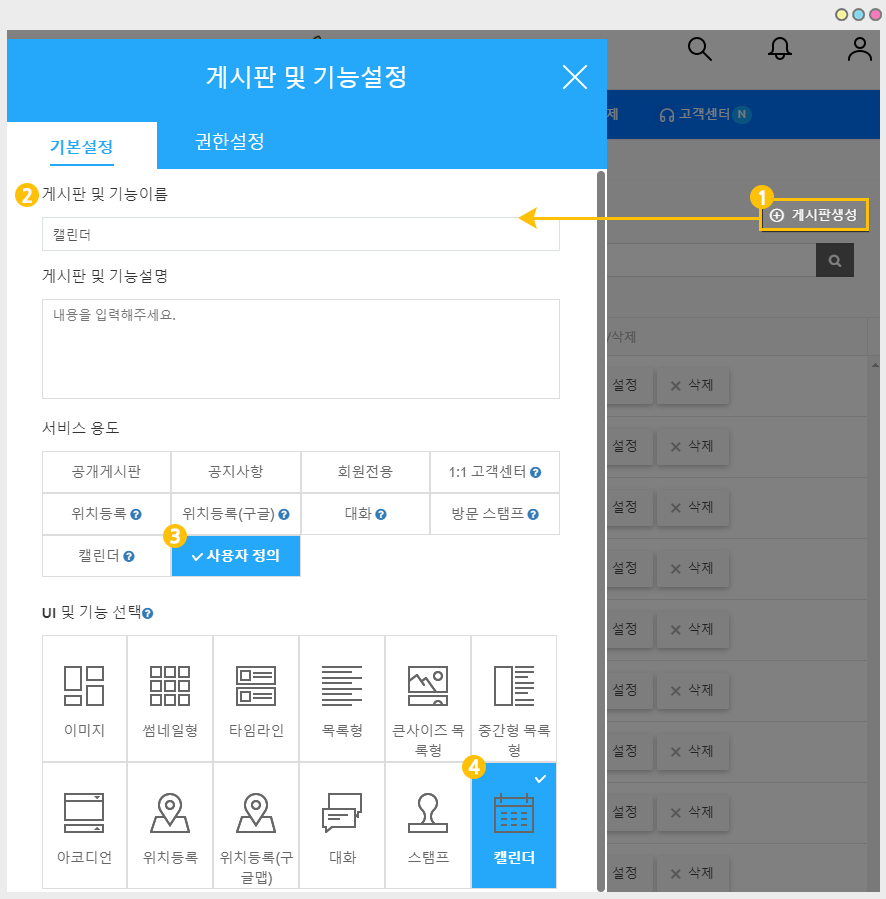Viewport: 886px width, 899px height.
Task: Pick the 대화 chat bubble icon
Action: tap(342, 814)
